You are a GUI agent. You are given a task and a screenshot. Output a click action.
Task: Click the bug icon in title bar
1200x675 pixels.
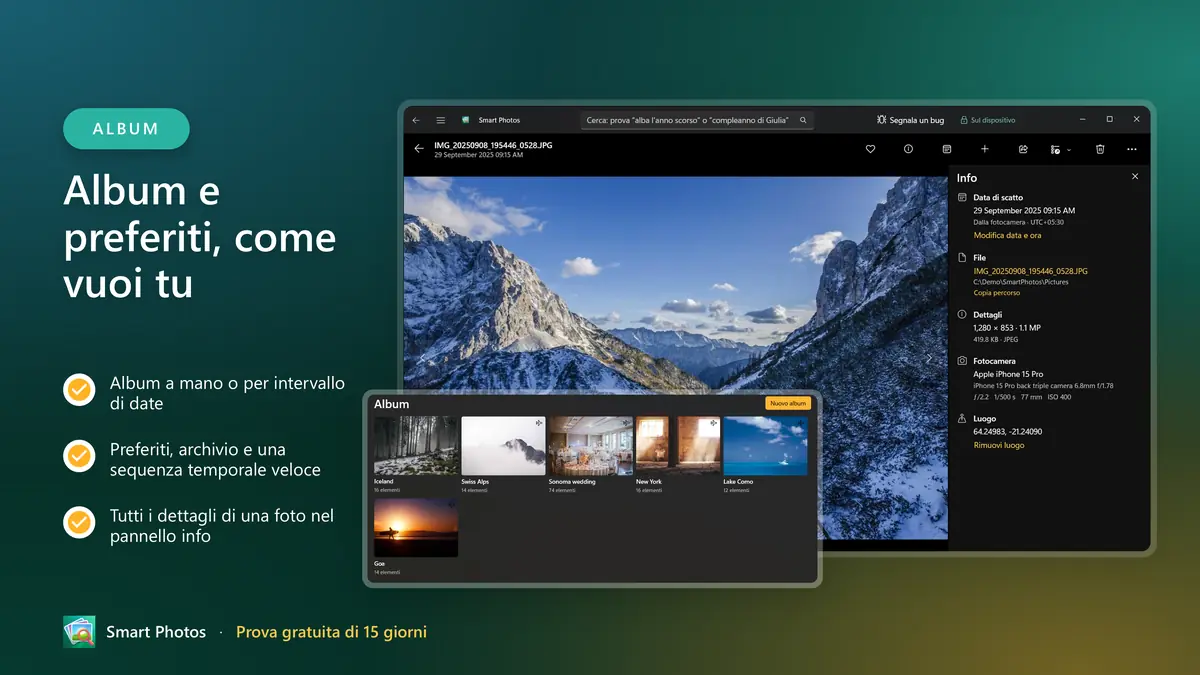coord(882,120)
